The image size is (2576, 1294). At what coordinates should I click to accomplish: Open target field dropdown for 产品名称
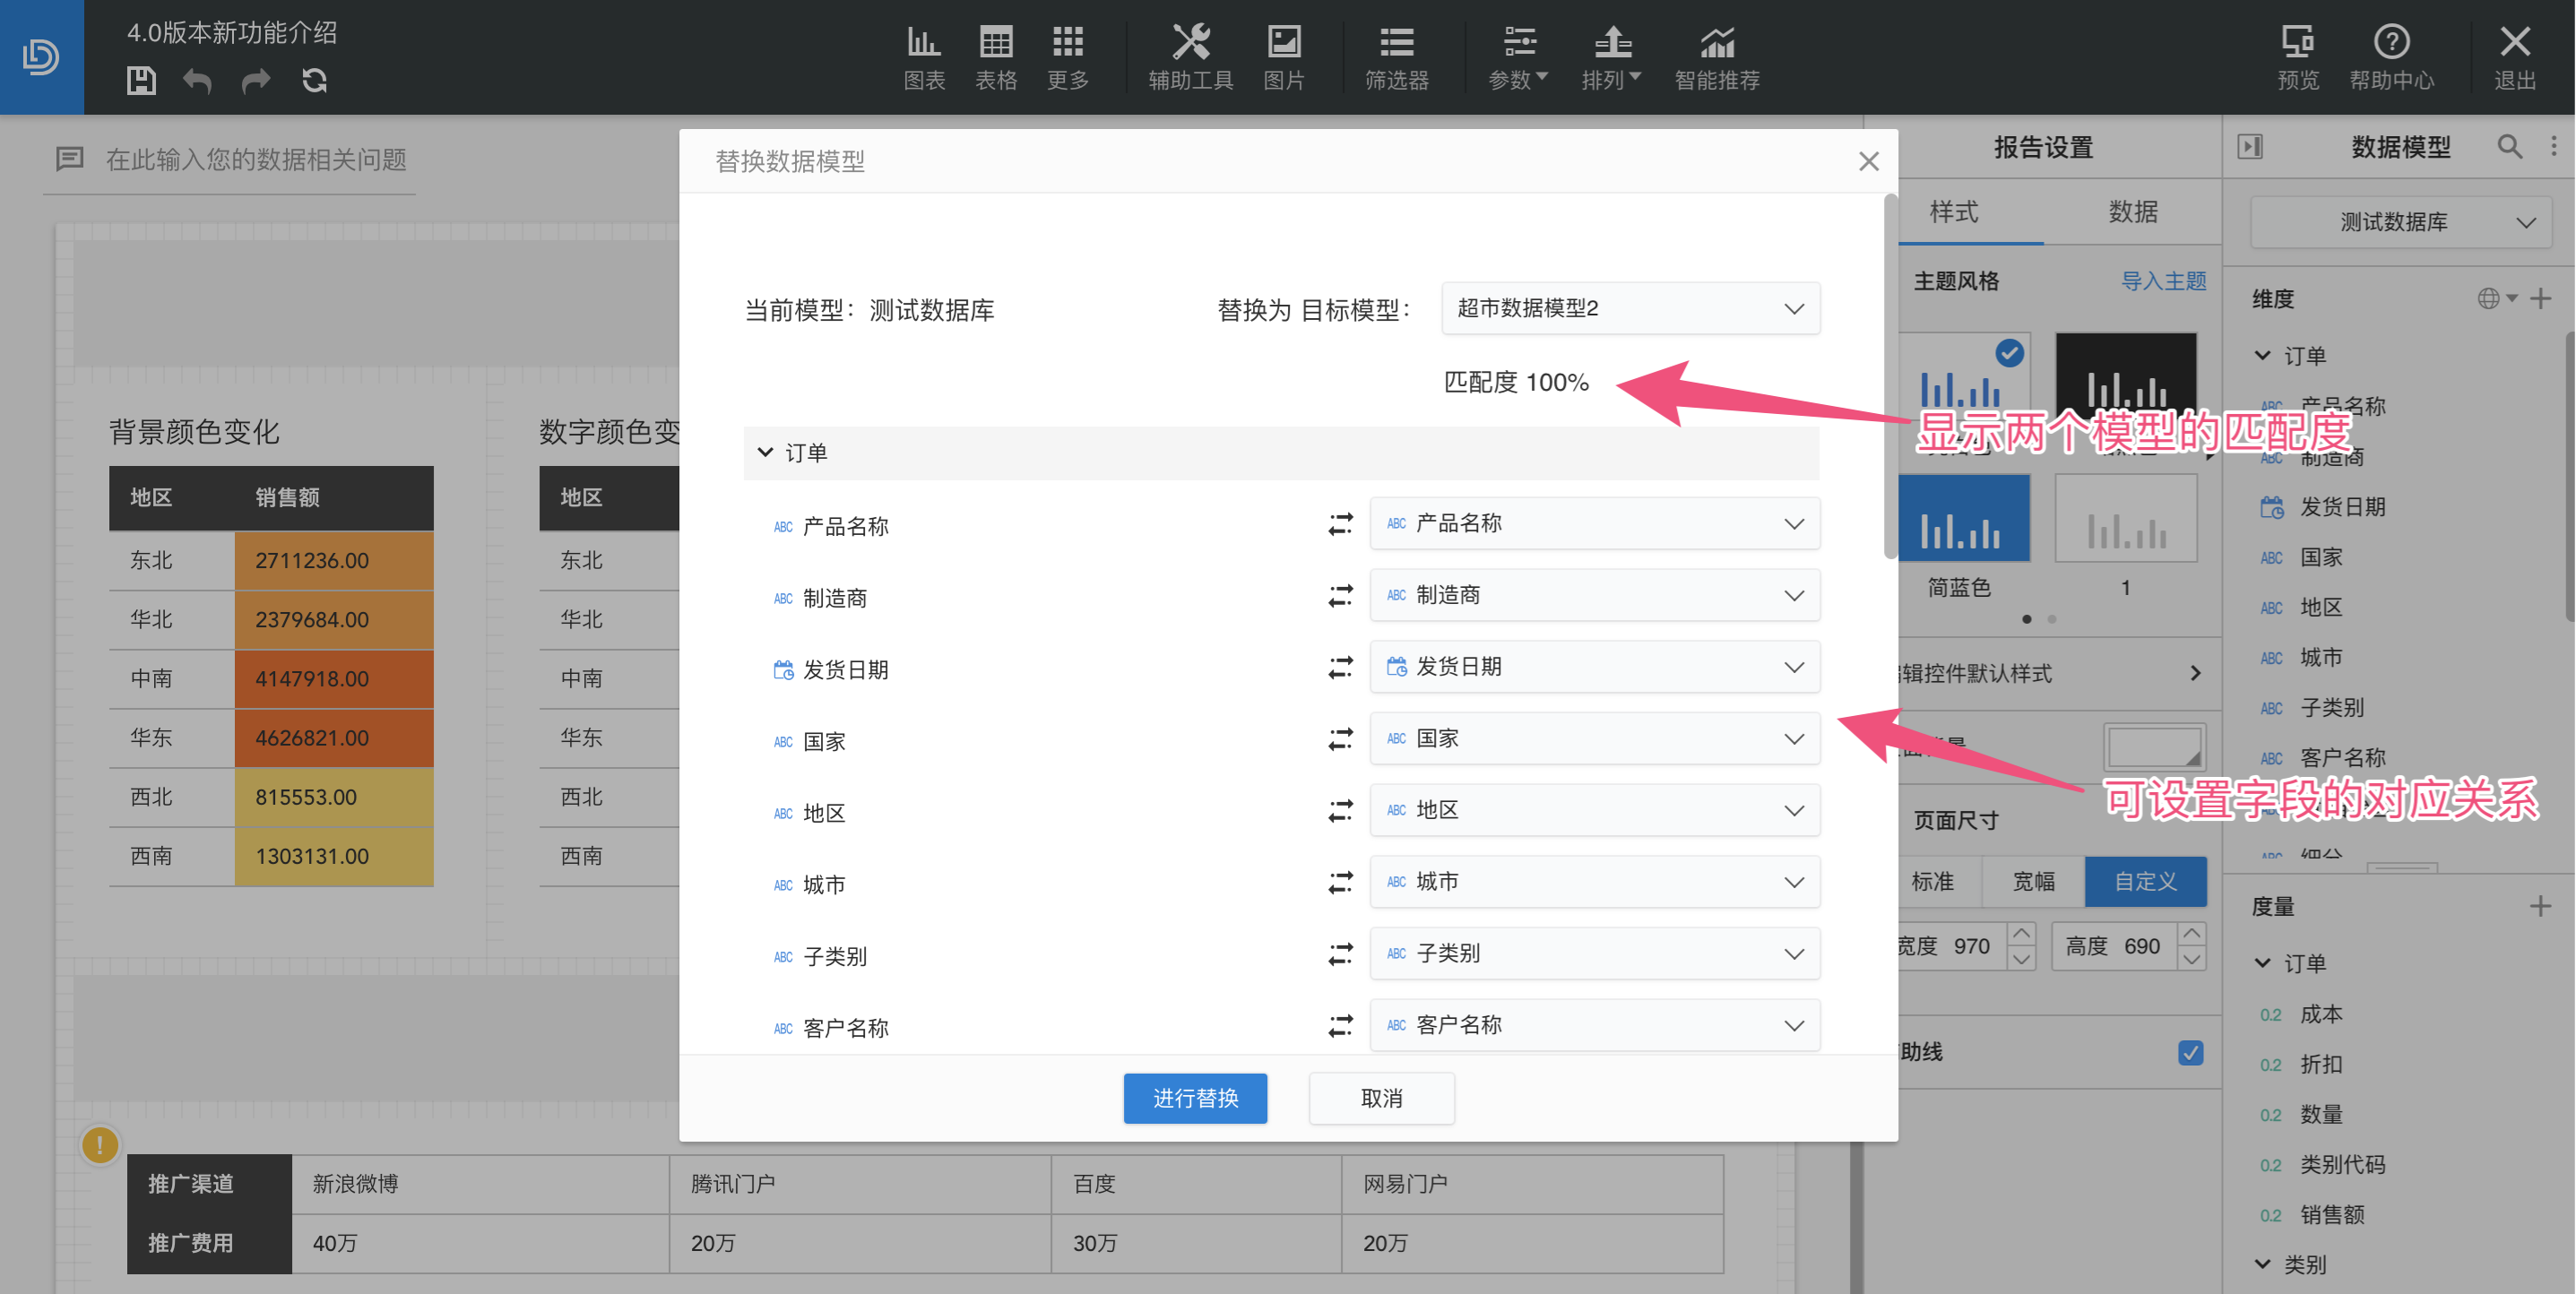1594,524
